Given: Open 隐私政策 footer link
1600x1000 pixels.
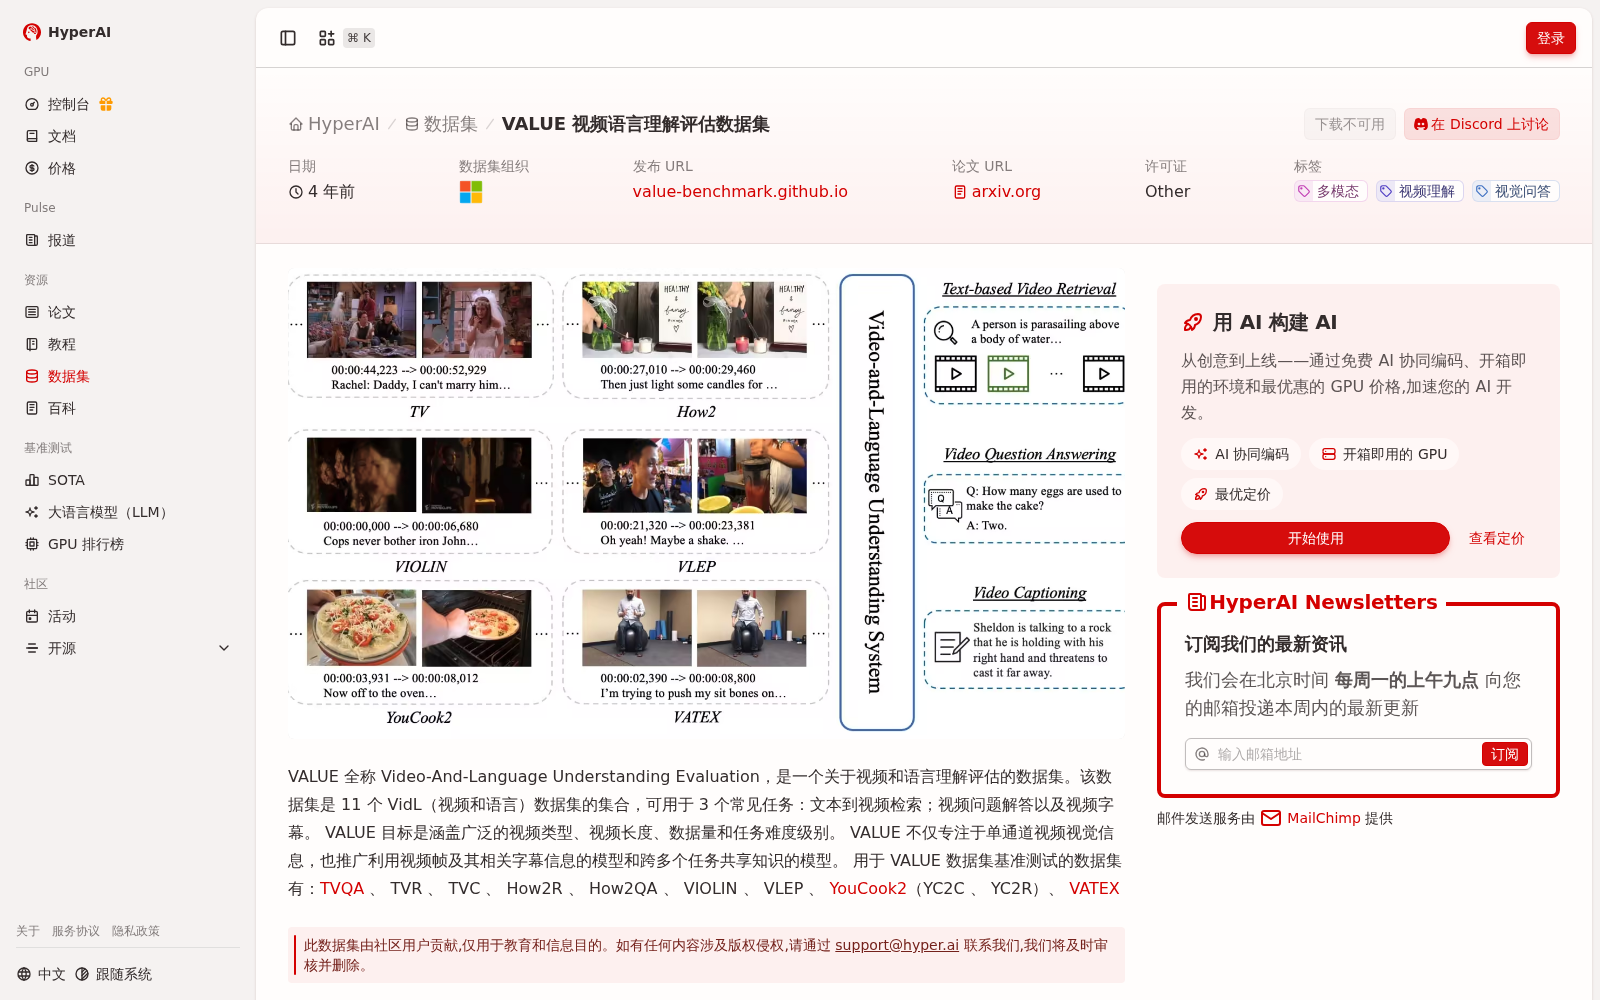Looking at the screenshot, I should [136, 931].
